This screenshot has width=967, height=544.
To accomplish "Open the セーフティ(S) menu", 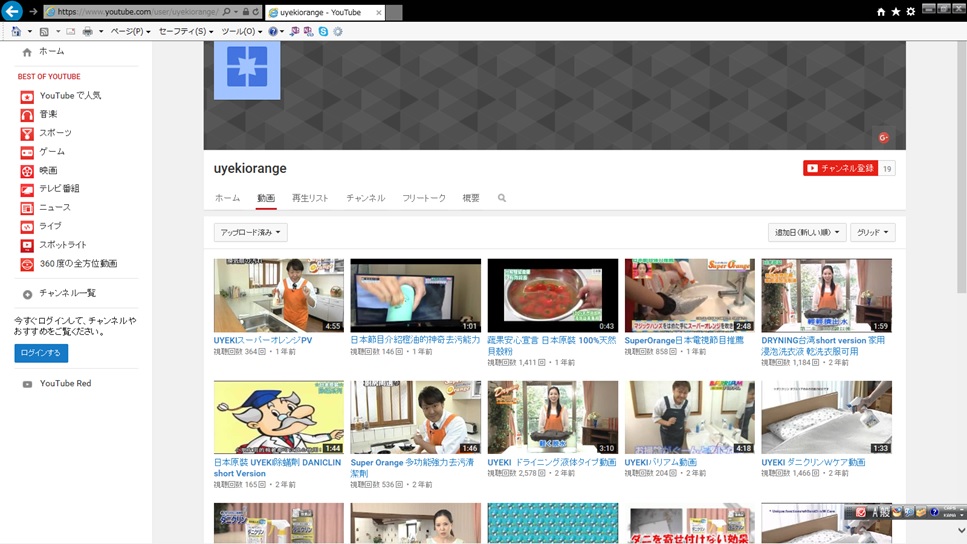I will 185,31.
